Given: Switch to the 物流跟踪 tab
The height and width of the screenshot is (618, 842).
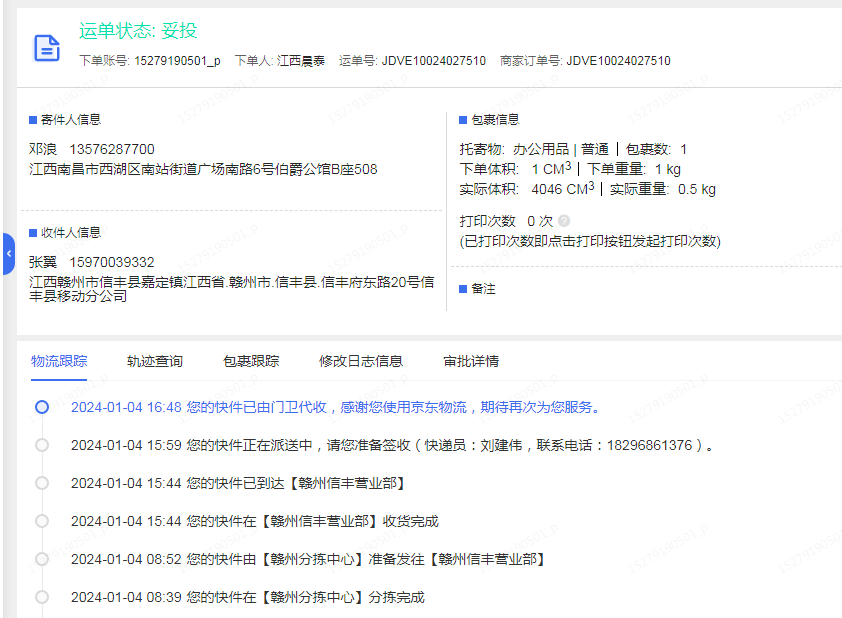Looking at the screenshot, I should pos(59,361).
